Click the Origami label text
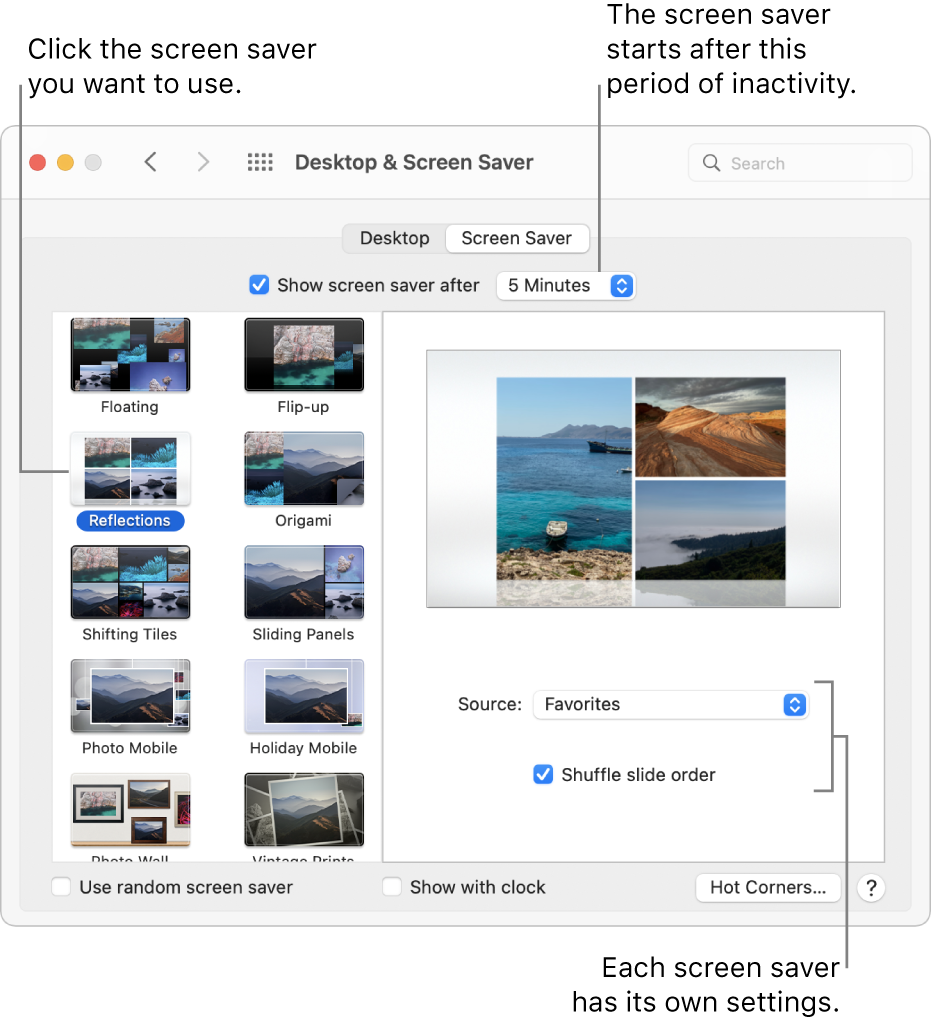Viewport: 932px width, 1024px height. (x=303, y=520)
